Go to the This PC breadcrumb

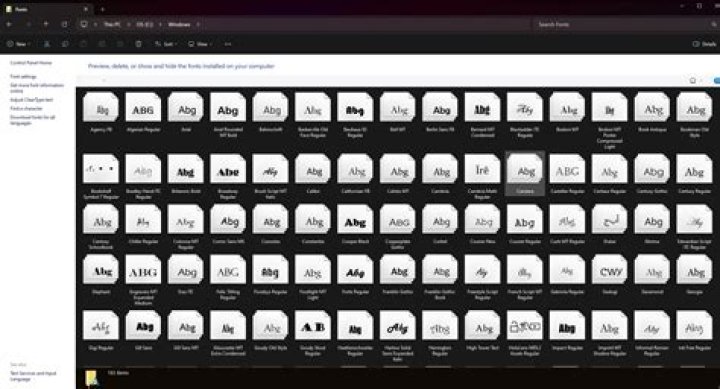pyautogui.click(x=112, y=24)
